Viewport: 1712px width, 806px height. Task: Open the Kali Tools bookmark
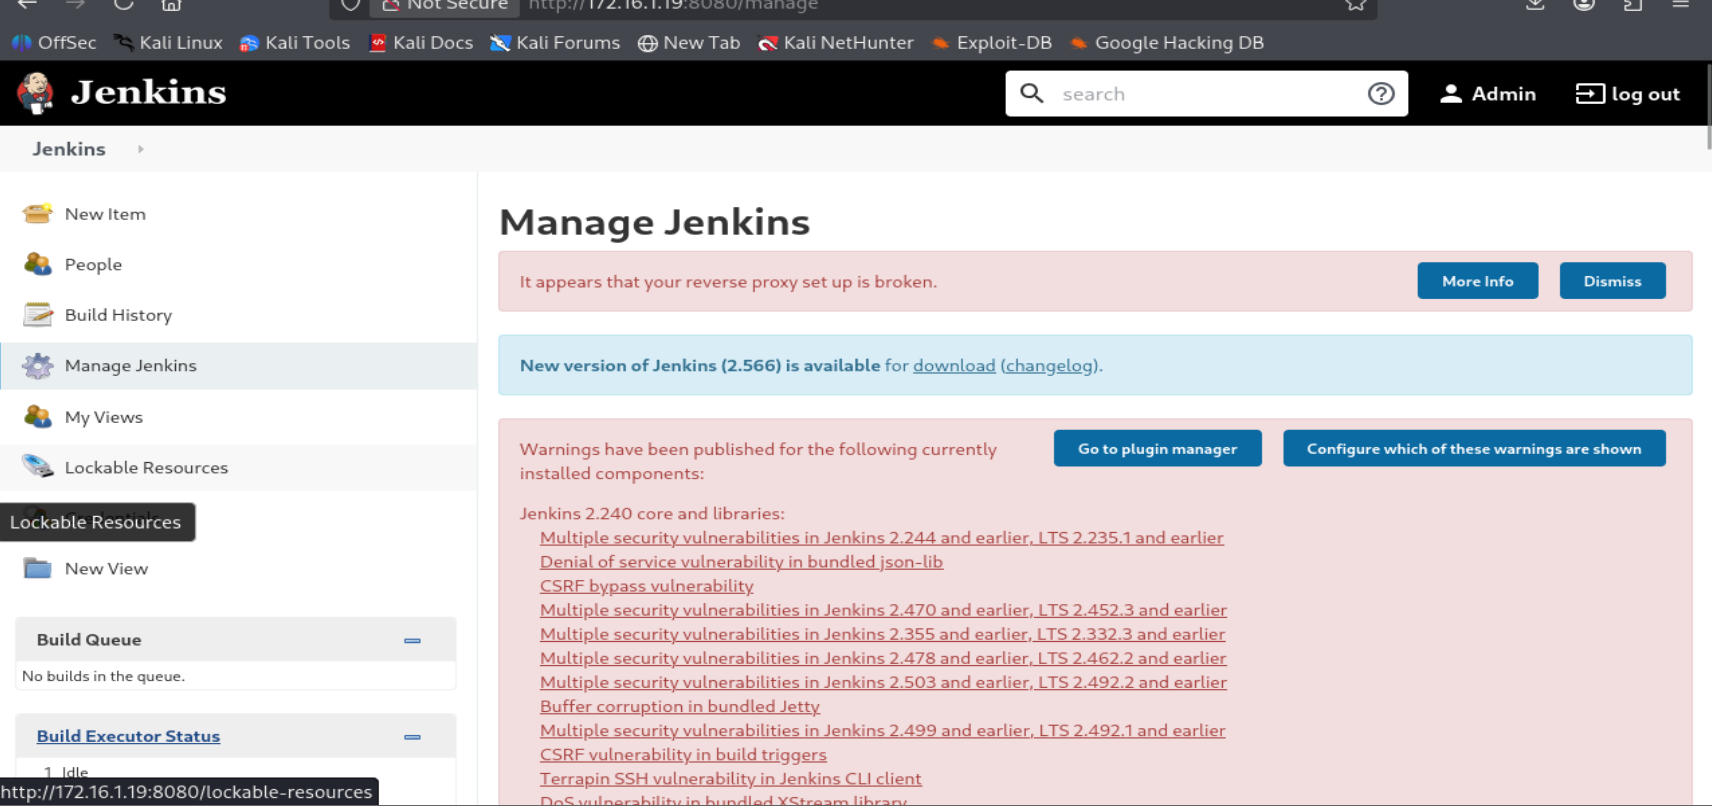tap(295, 43)
